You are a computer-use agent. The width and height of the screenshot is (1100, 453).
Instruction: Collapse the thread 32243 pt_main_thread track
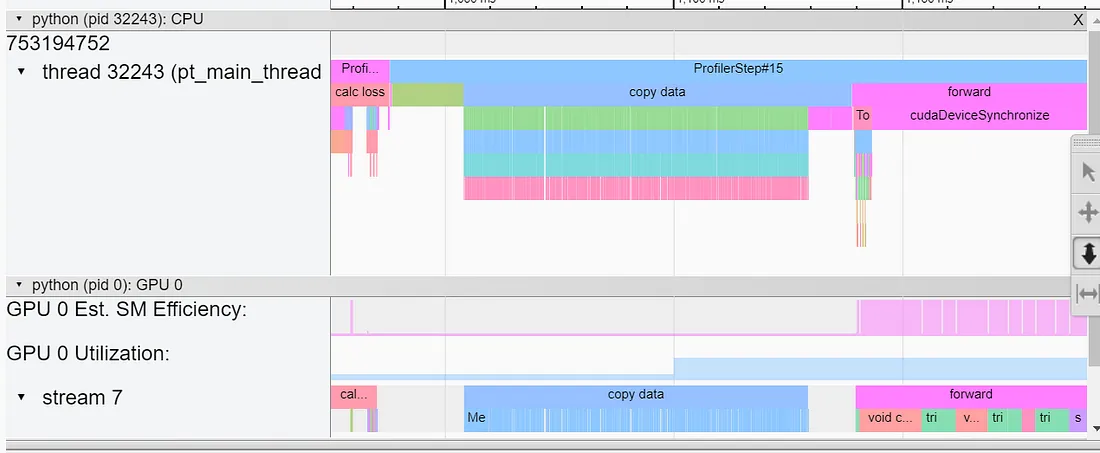[21, 72]
